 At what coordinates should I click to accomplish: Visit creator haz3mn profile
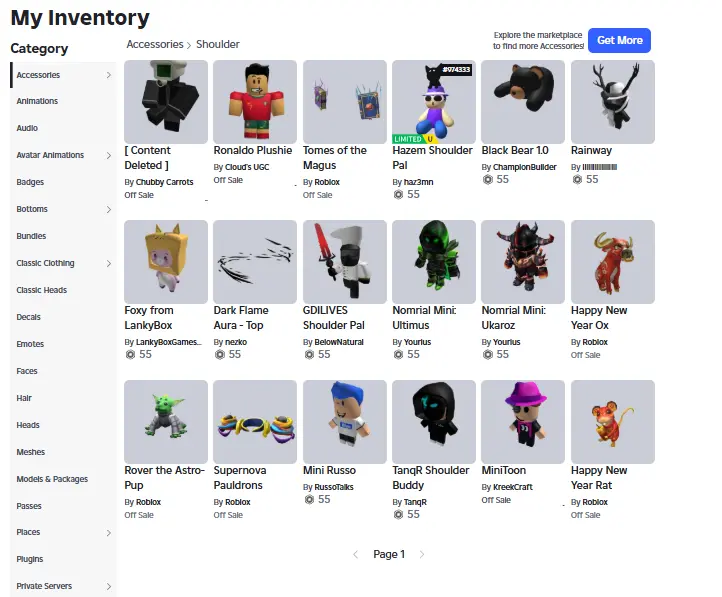coord(419,182)
